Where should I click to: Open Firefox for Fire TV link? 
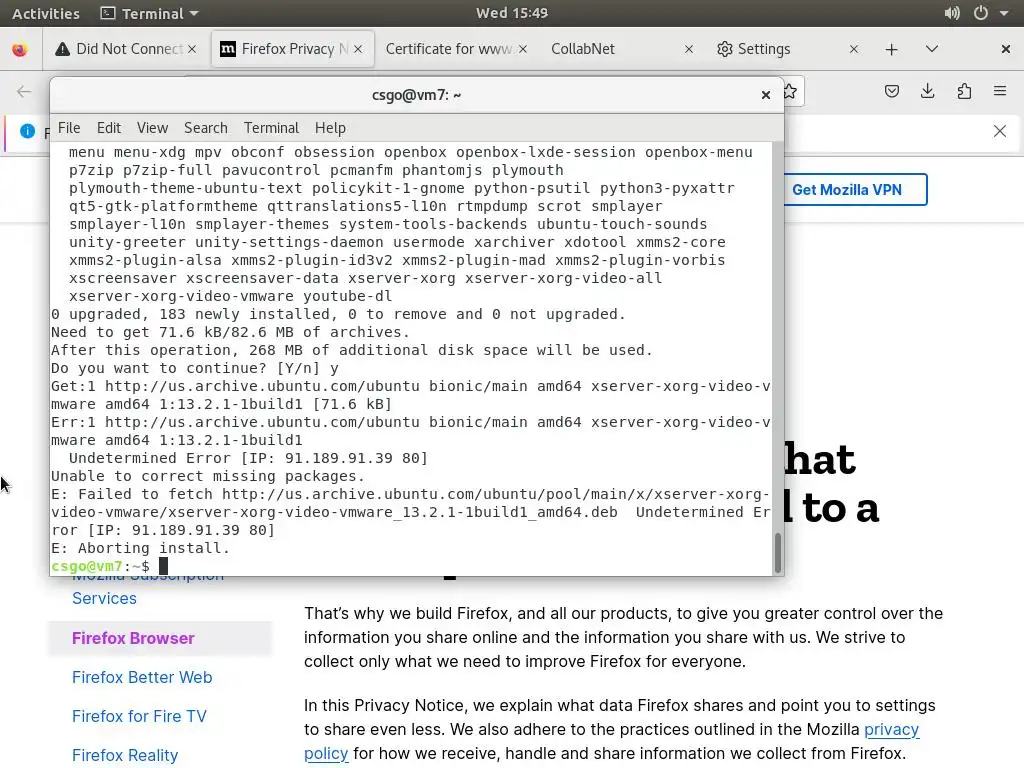[x=139, y=716]
